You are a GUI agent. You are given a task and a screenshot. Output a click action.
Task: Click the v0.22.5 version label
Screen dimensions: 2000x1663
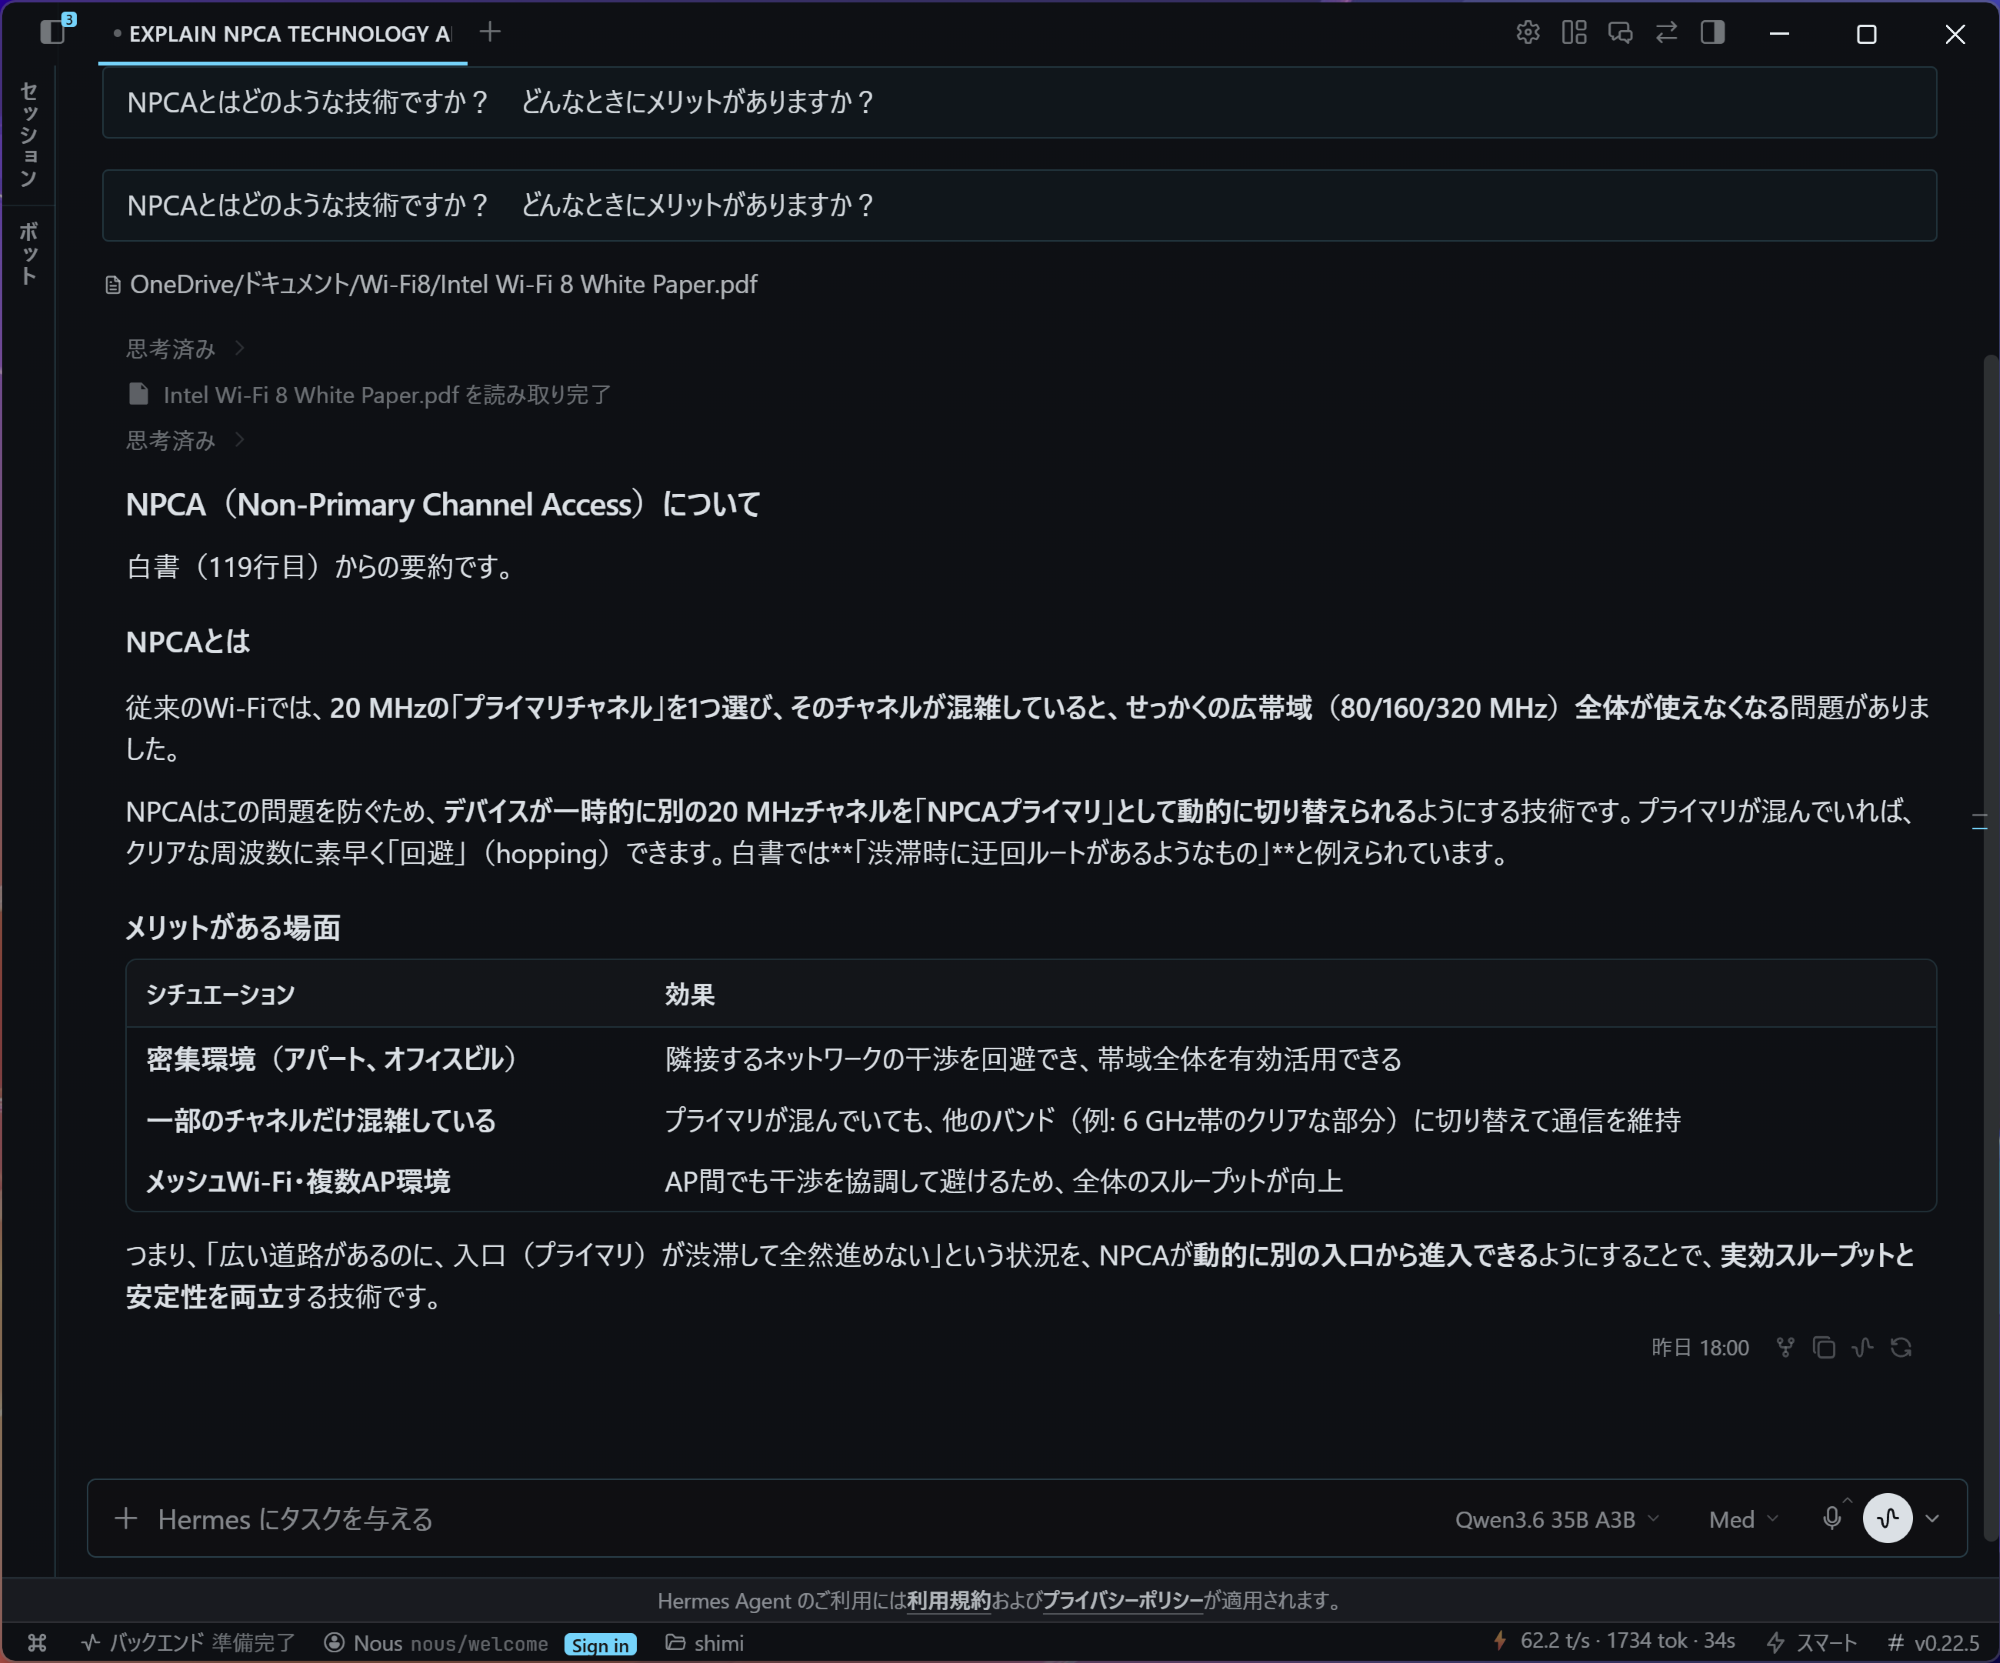(1933, 1642)
